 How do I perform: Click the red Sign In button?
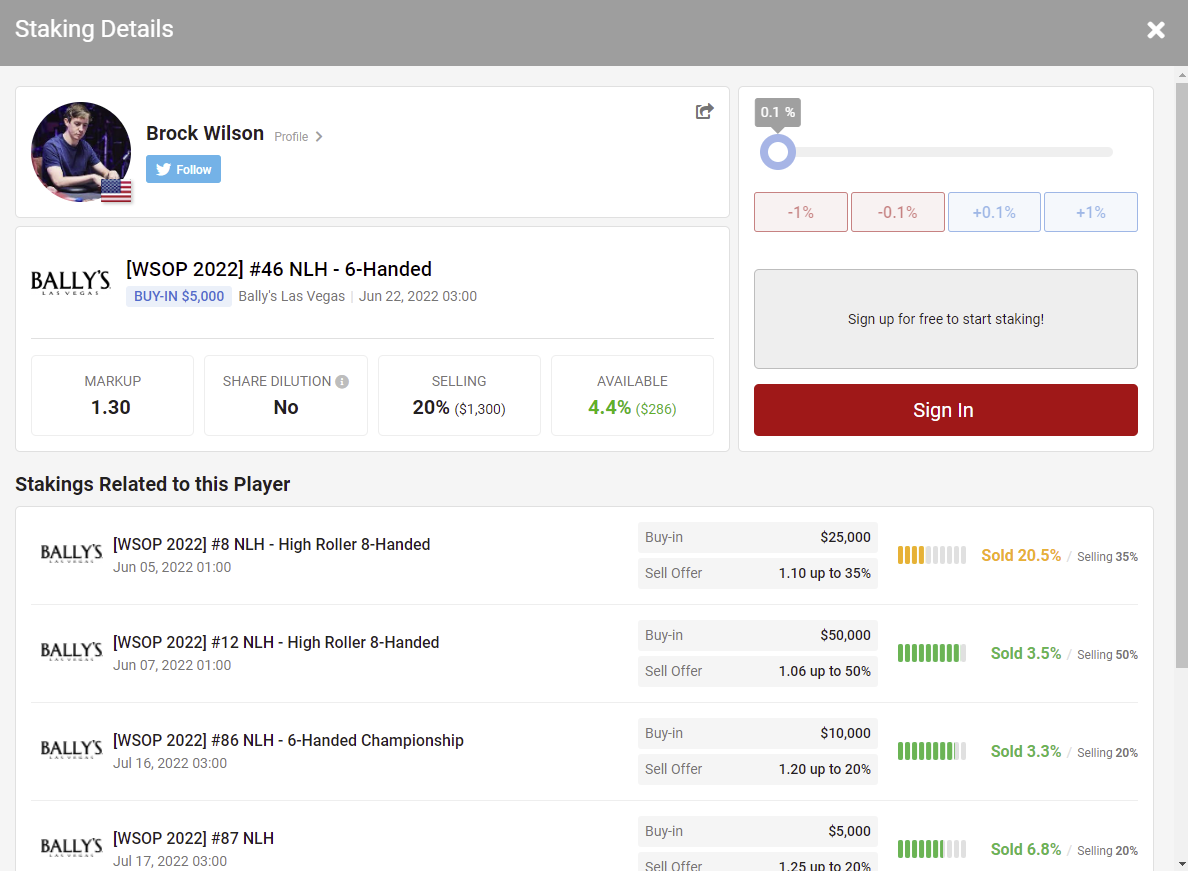pos(946,410)
